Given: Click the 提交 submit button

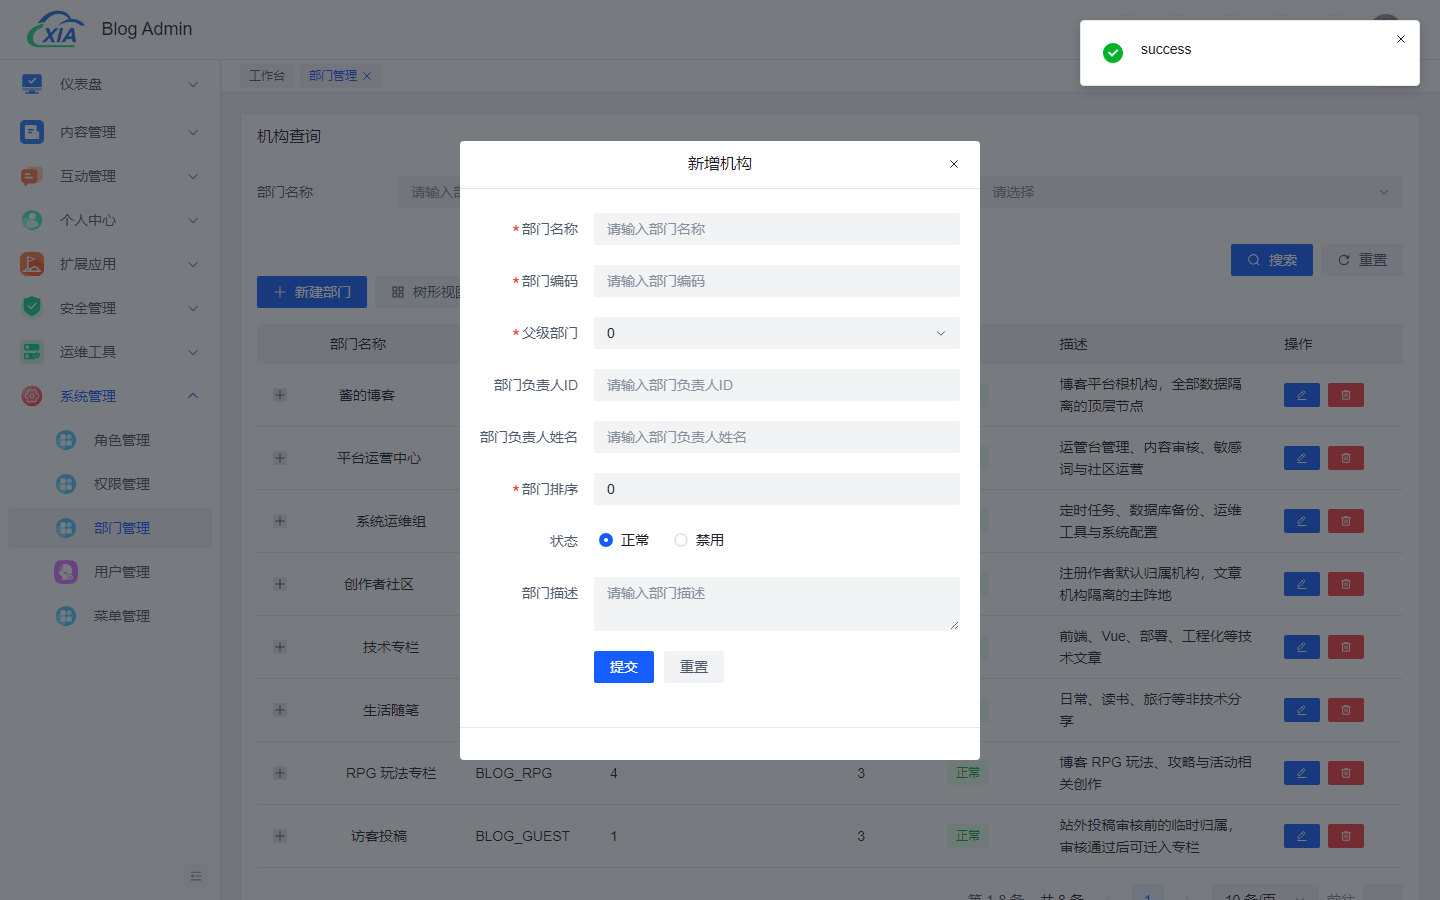Looking at the screenshot, I should (x=624, y=667).
